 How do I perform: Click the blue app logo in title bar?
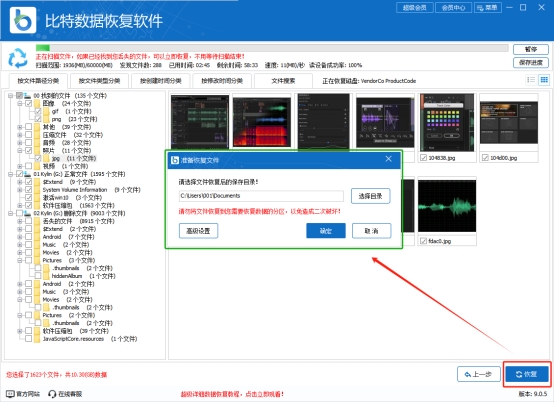23,20
